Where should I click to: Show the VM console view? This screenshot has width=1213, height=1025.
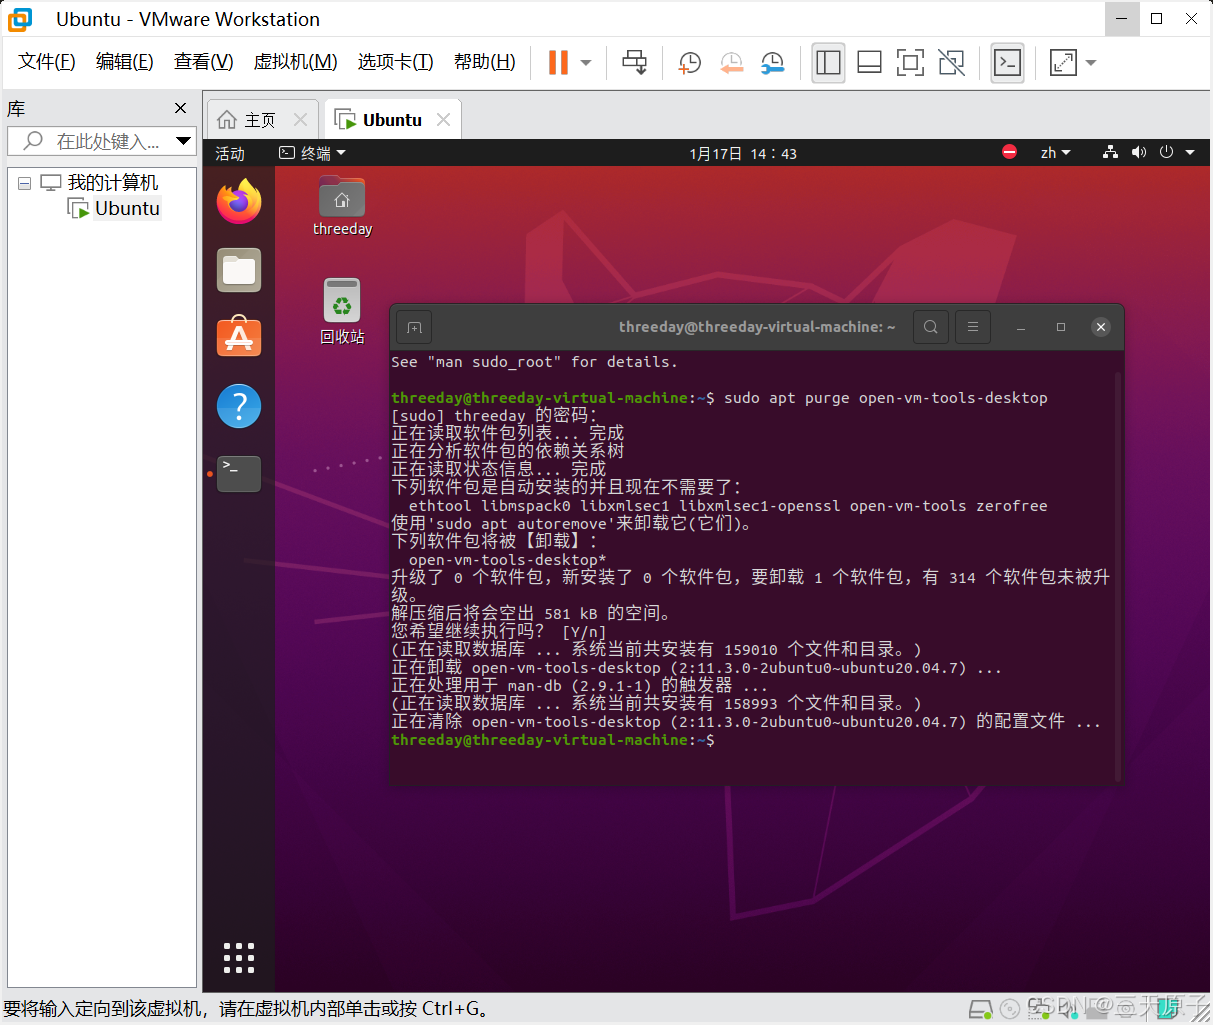1007,62
